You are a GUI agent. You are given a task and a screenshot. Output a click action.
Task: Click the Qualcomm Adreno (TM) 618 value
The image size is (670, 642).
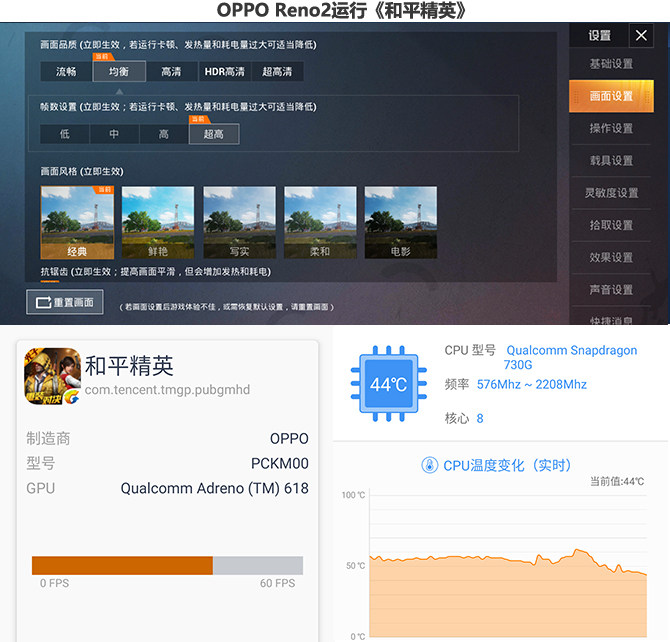point(215,488)
